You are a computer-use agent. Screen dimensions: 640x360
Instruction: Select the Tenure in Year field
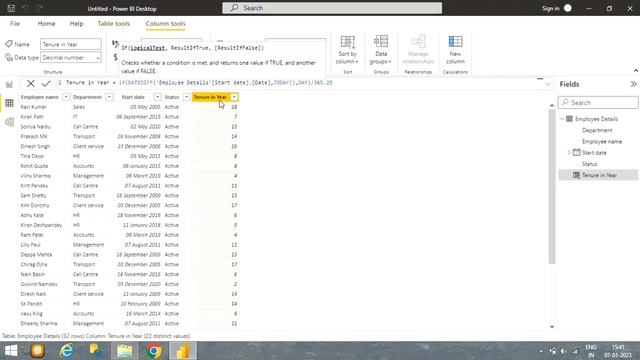pyautogui.click(x=598, y=175)
